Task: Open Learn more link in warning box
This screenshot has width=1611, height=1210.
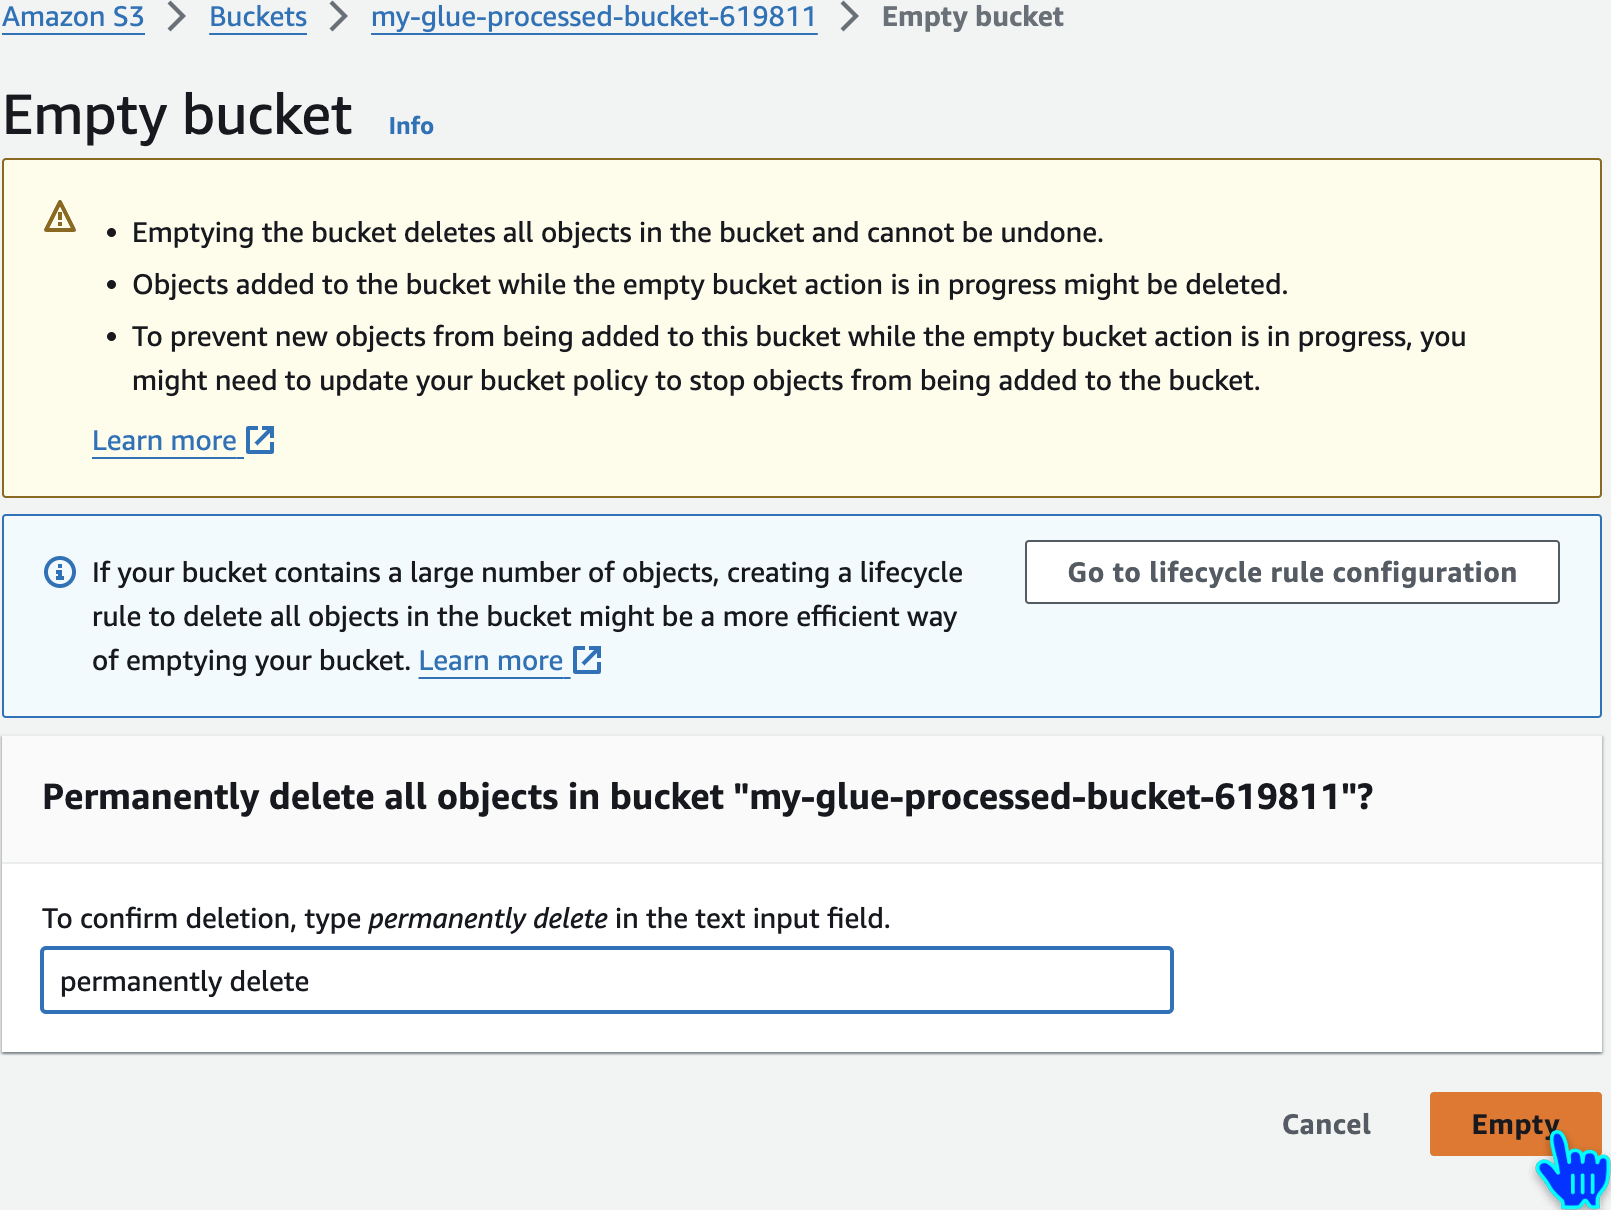Action: point(165,441)
